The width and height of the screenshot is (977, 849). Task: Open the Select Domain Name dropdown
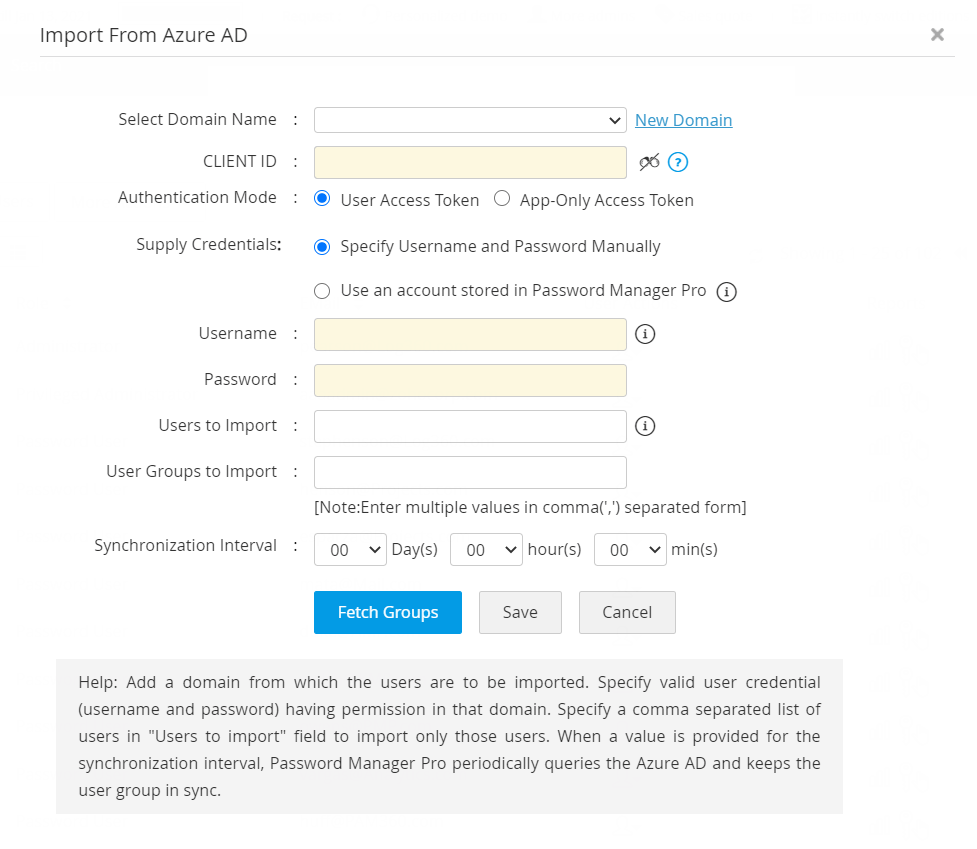[x=470, y=120]
